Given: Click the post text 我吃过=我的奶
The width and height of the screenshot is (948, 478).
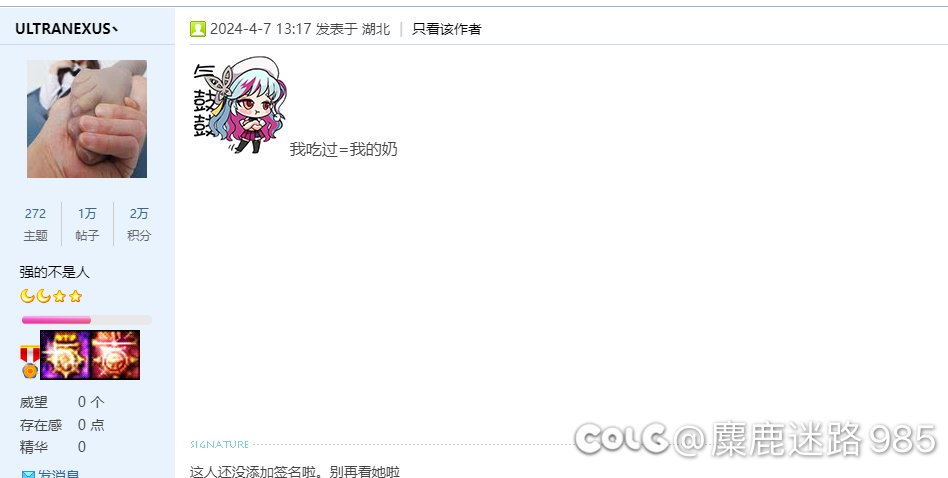Looking at the screenshot, I should (343, 149).
